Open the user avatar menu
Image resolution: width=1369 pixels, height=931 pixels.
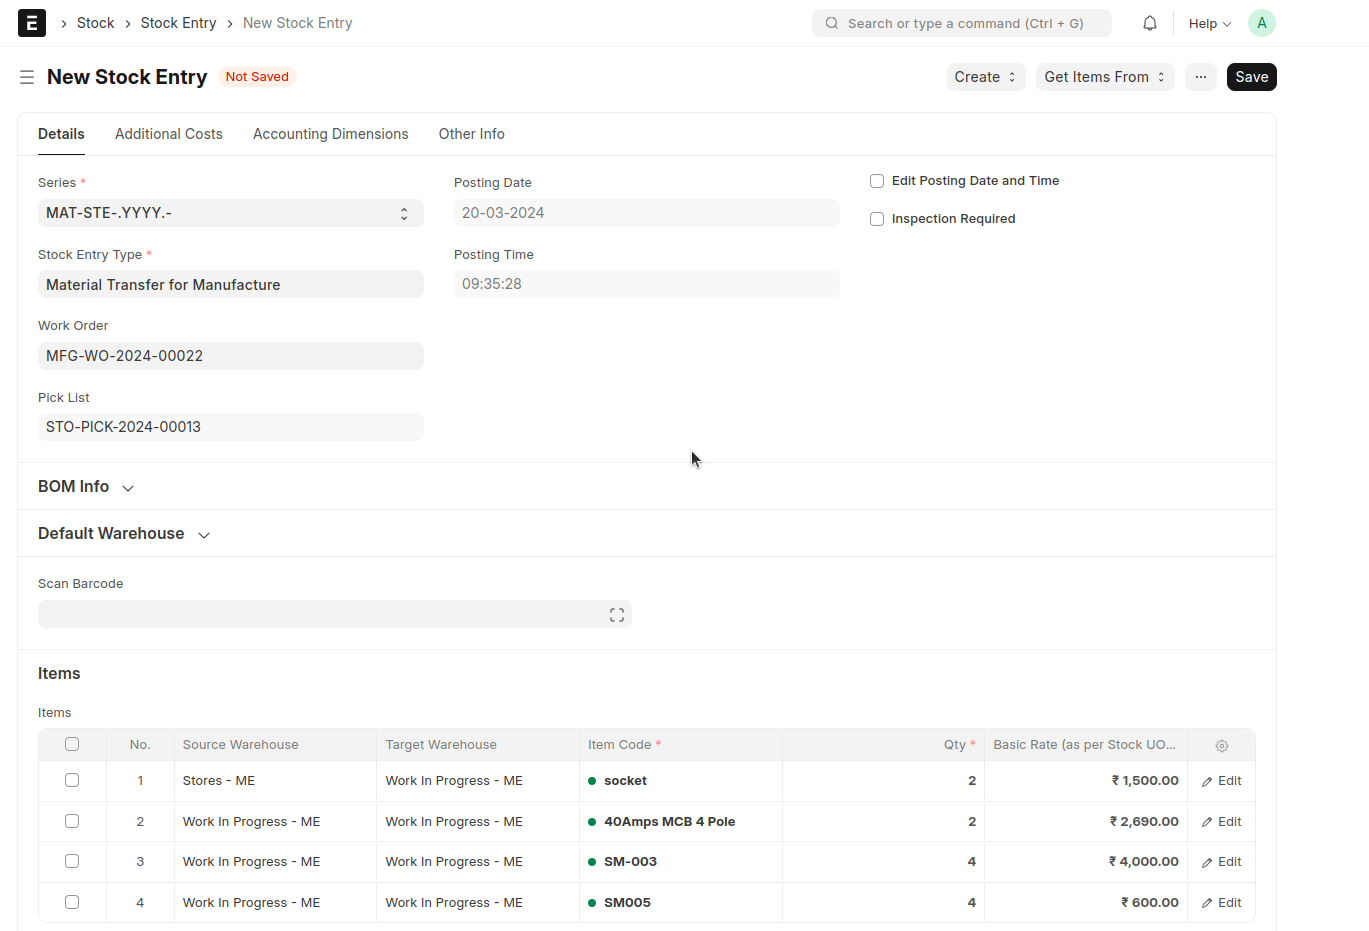(1261, 23)
